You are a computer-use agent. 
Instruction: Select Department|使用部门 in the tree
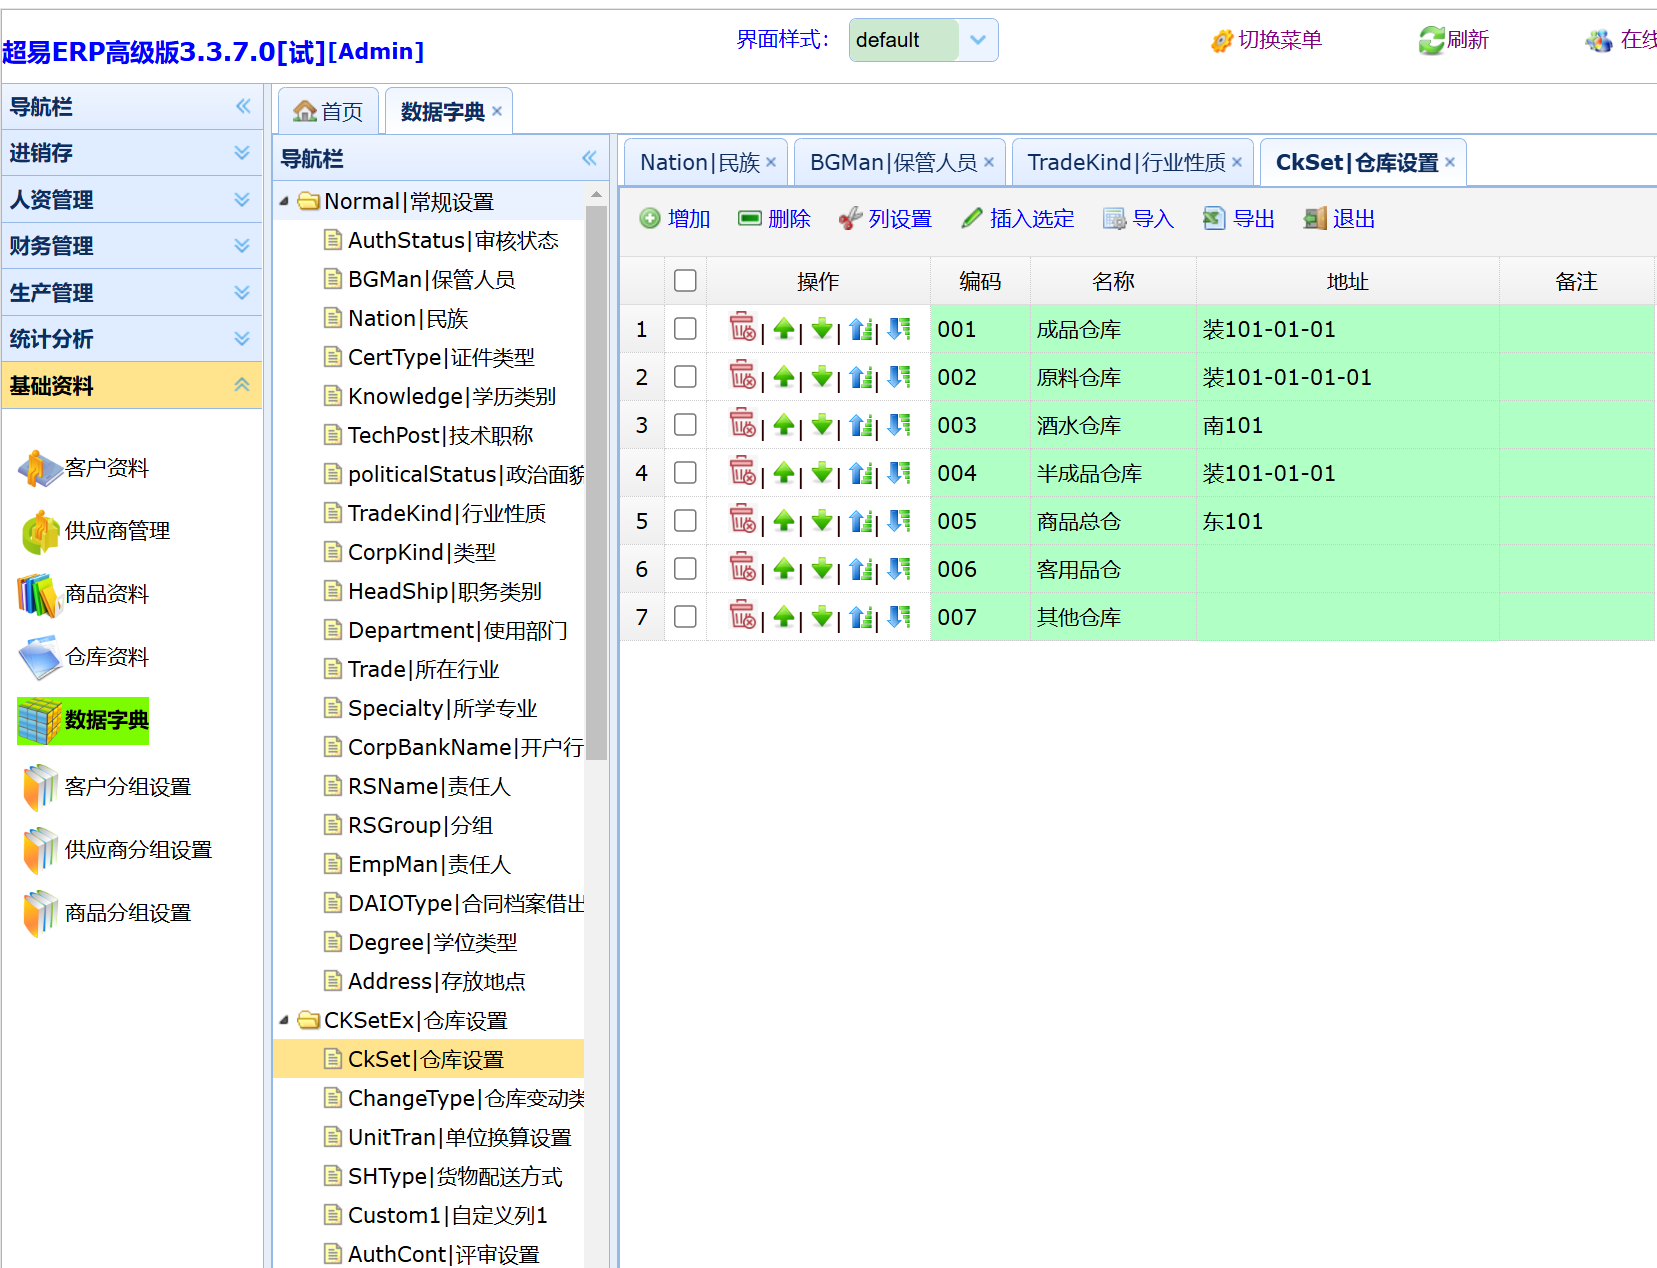456,631
